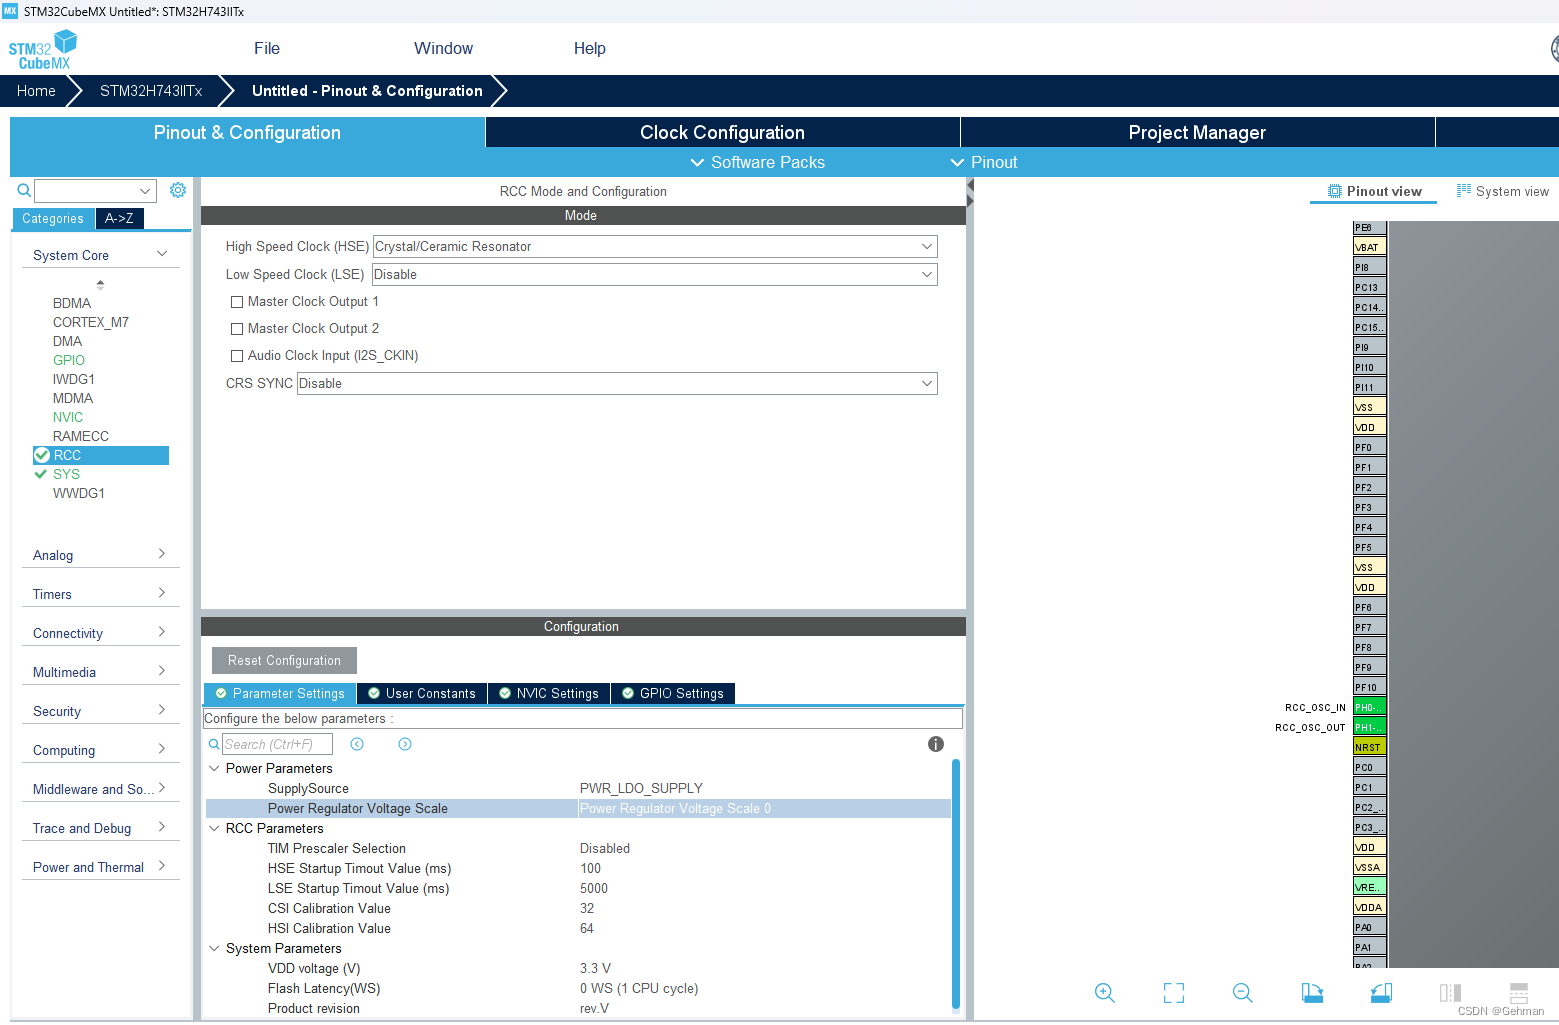Screen dimensions: 1559x1025
Task: Select the GPIO Settings tab
Action: pos(673,693)
